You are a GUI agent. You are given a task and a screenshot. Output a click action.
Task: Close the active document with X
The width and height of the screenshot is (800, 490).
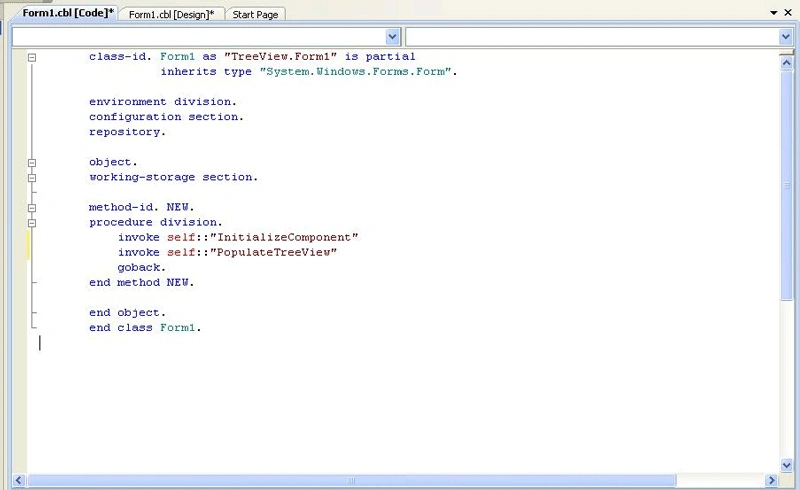[x=788, y=12]
